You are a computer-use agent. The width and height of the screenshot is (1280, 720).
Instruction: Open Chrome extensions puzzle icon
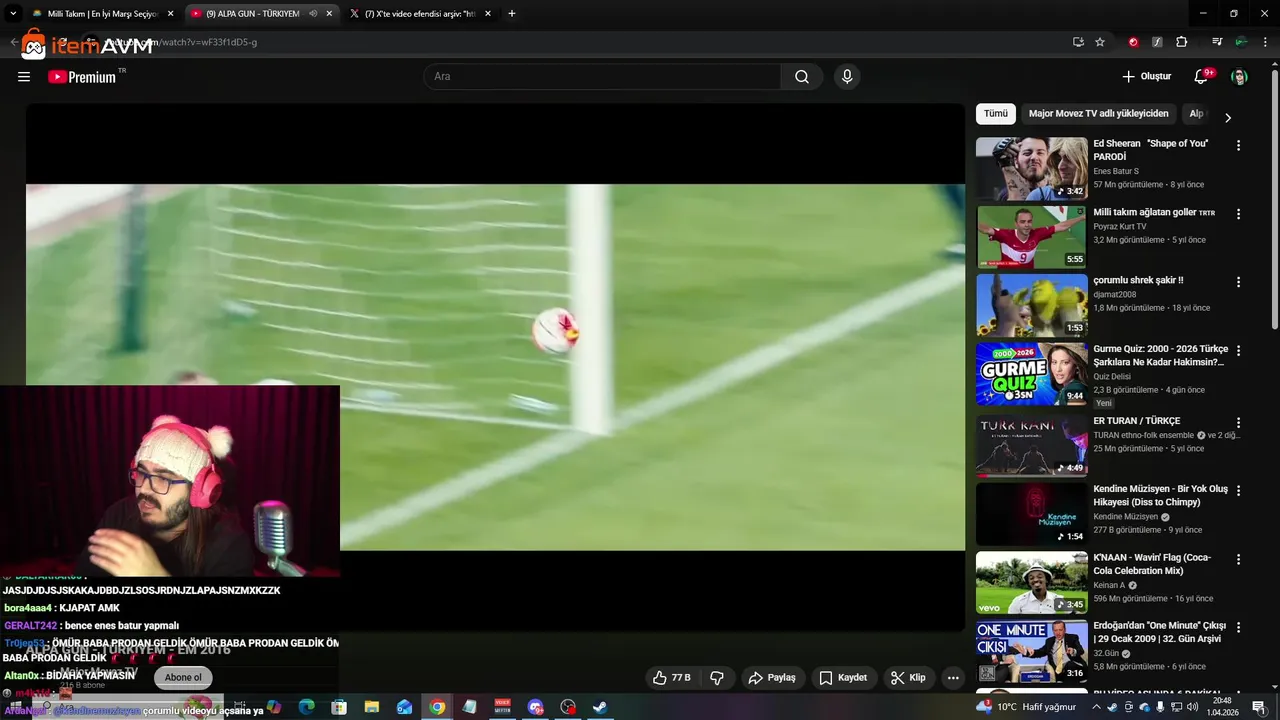pyautogui.click(x=1181, y=42)
